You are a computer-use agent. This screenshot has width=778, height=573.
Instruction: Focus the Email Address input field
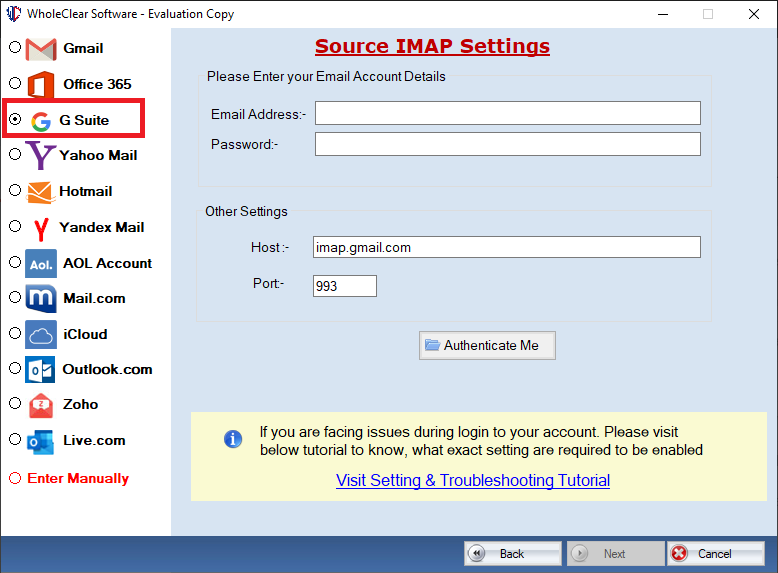[508, 113]
